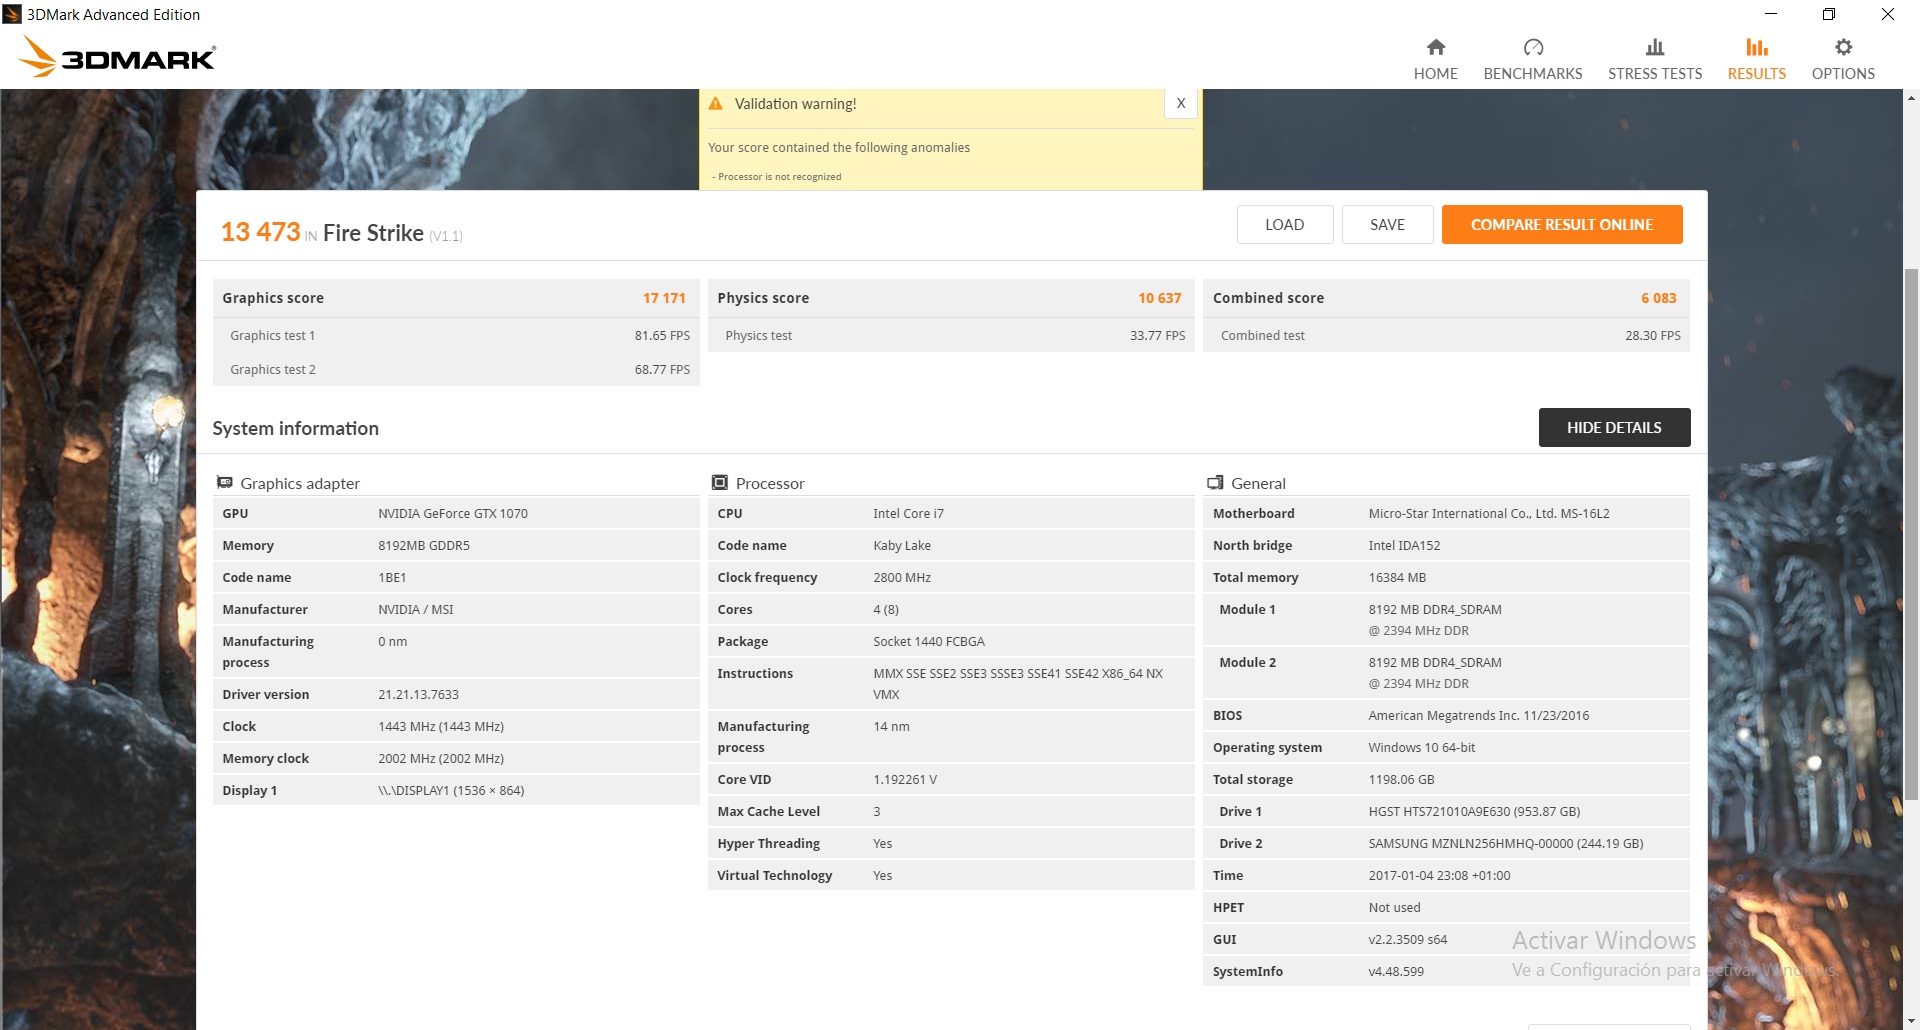Go to the STRESS TESTS tab label

[x=1655, y=74]
